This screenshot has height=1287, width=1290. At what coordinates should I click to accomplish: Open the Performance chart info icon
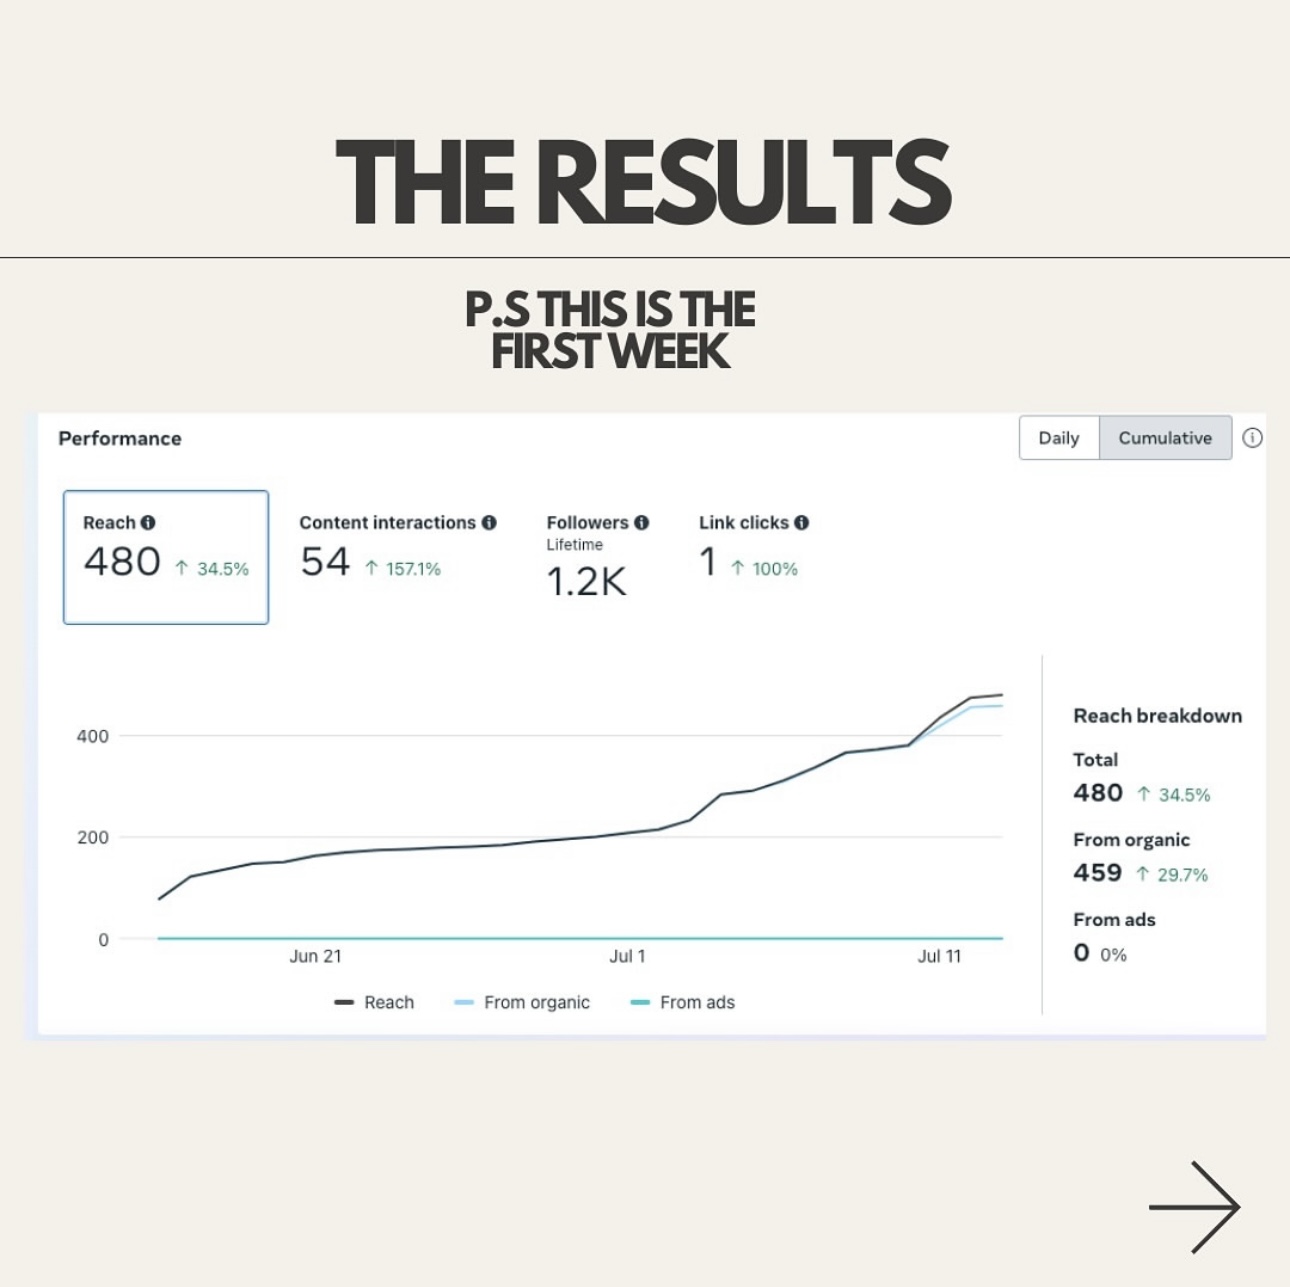[x=1252, y=438]
